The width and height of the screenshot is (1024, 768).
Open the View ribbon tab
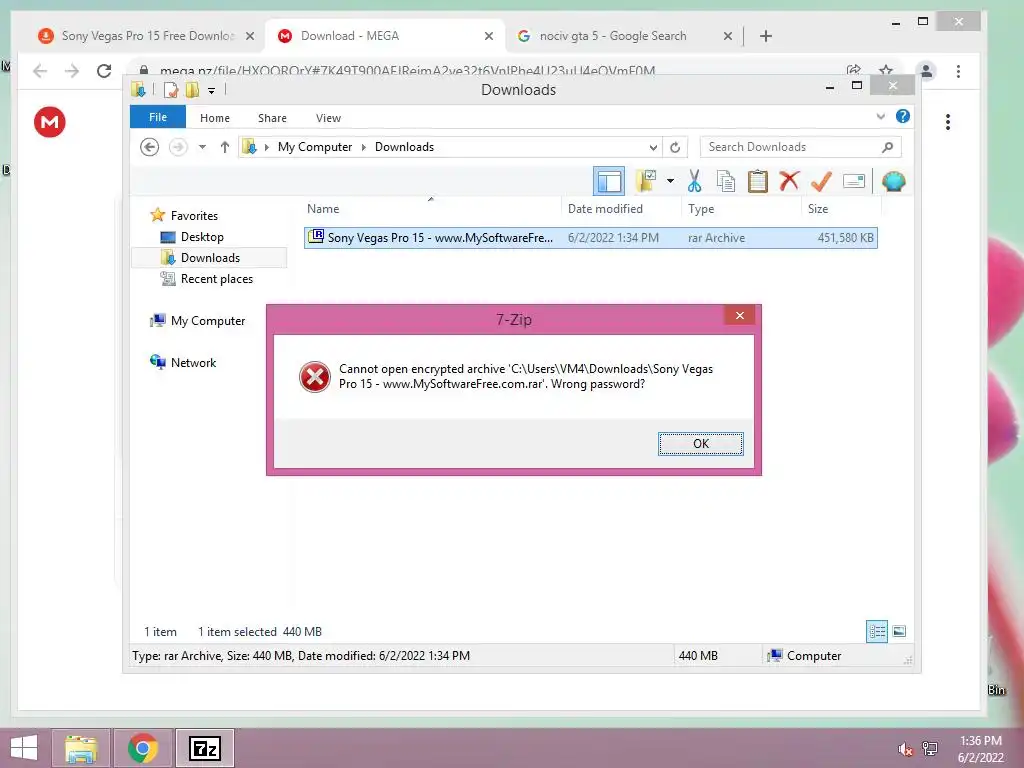[328, 118]
